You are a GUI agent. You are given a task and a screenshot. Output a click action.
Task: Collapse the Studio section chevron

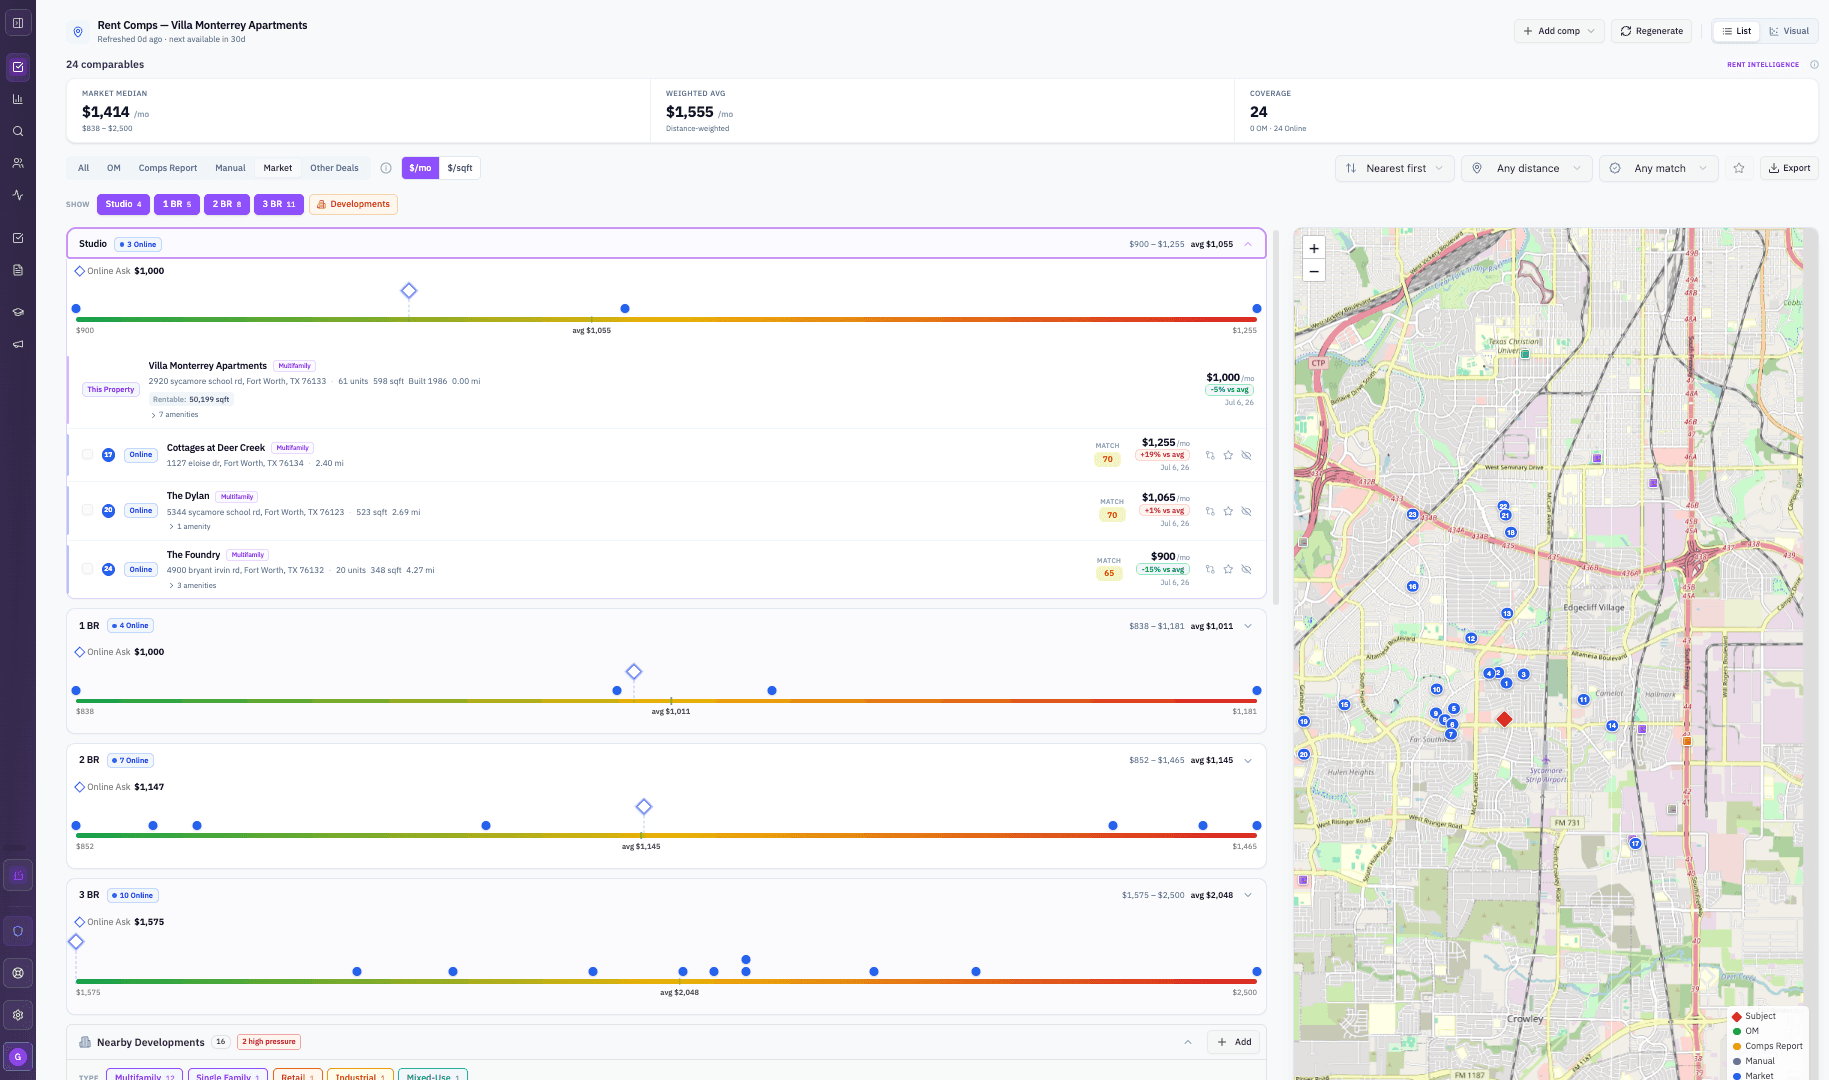coord(1248,244)
